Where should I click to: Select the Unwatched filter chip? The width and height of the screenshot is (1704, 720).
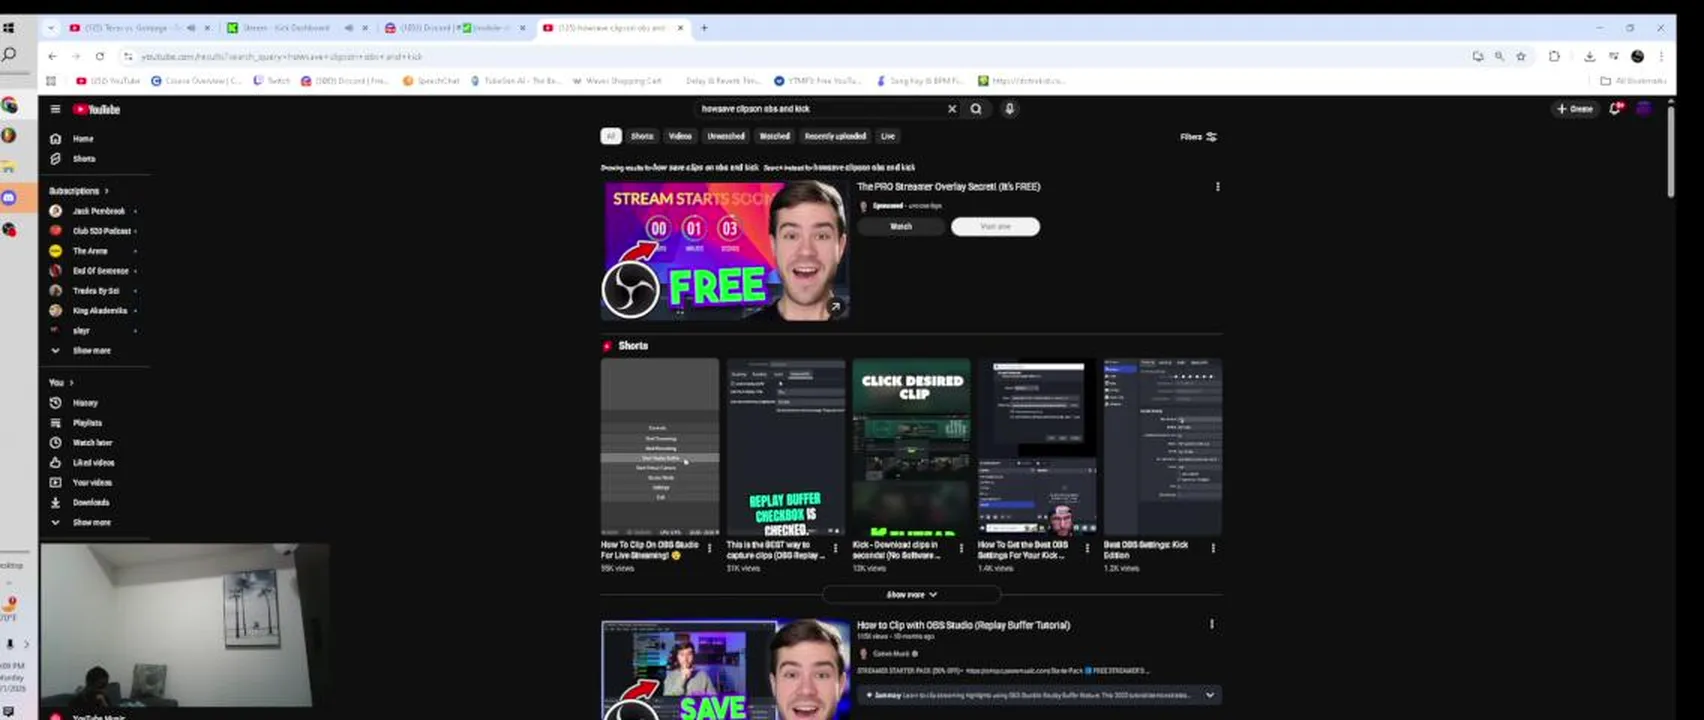726,136
